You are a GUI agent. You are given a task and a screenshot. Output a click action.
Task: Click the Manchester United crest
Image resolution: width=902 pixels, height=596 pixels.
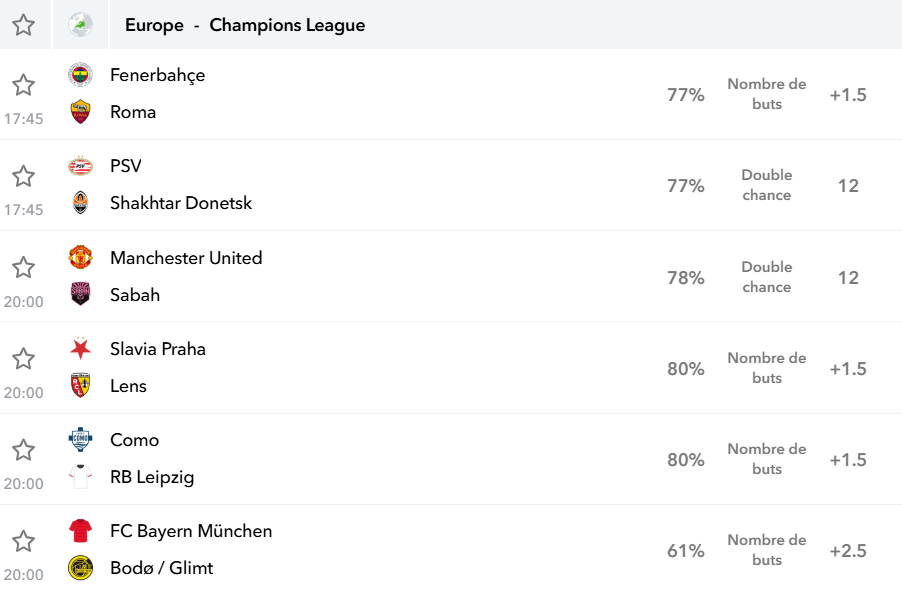click(x=81, y=257)
